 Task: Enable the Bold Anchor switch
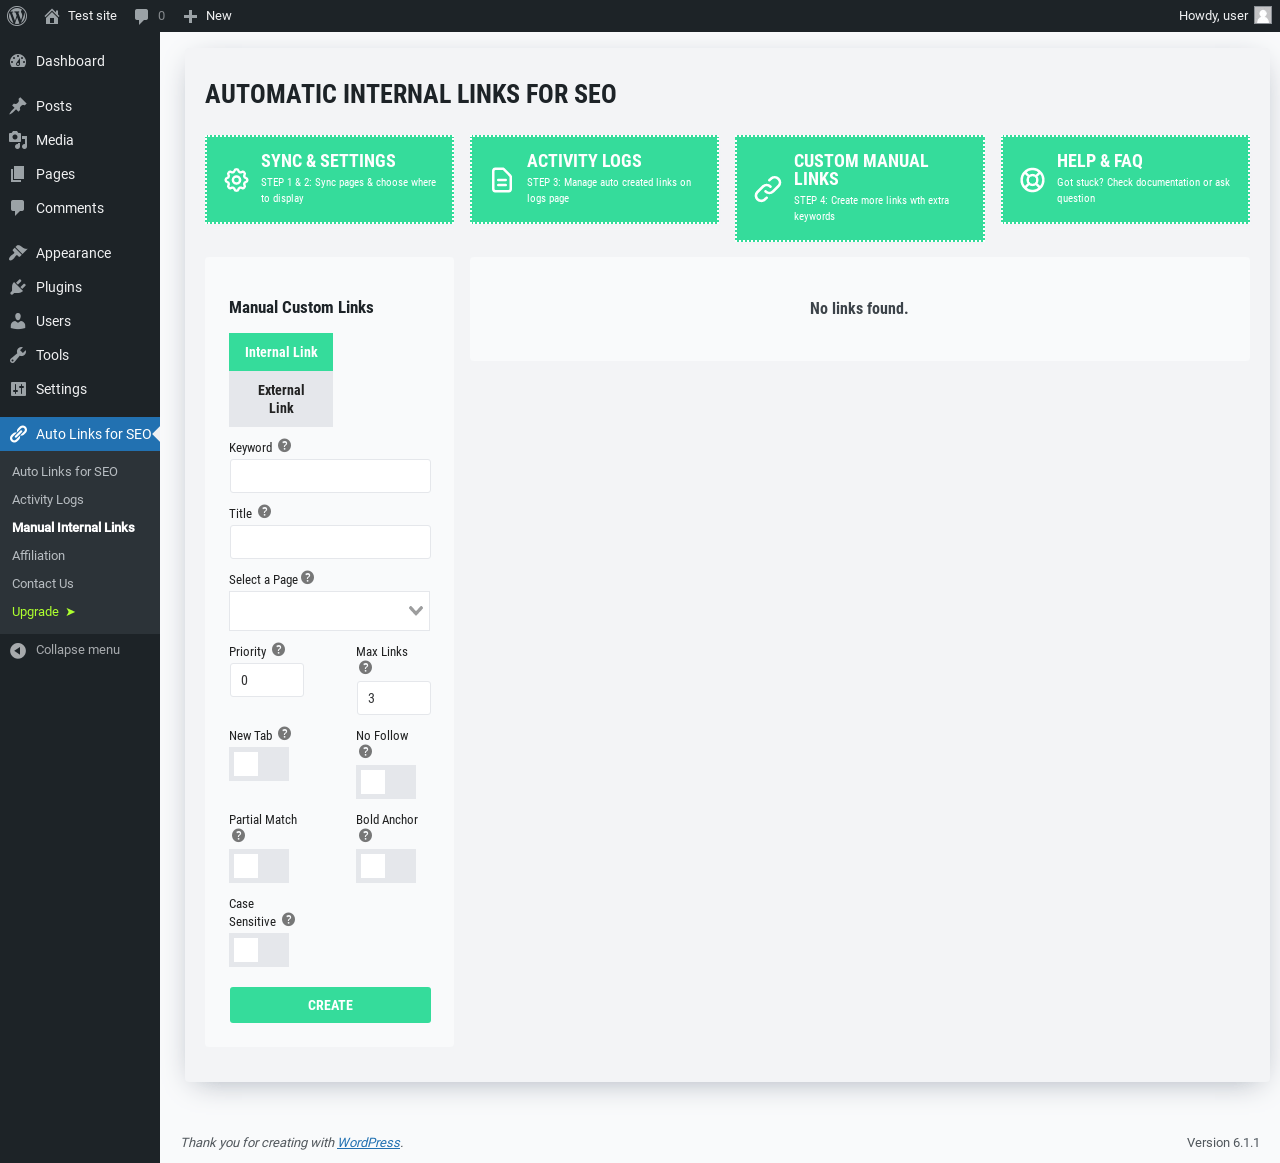click(x=386, y=866)
